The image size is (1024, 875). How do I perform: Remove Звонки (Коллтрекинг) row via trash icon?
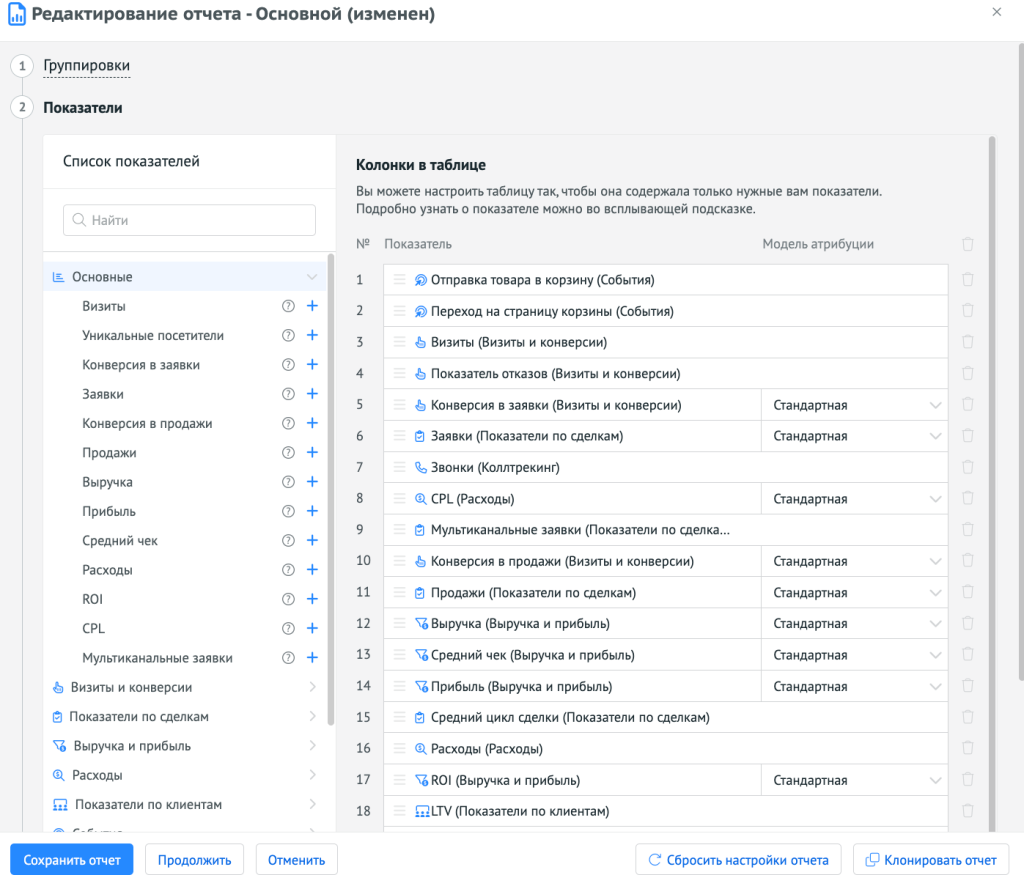click(967, 467)
